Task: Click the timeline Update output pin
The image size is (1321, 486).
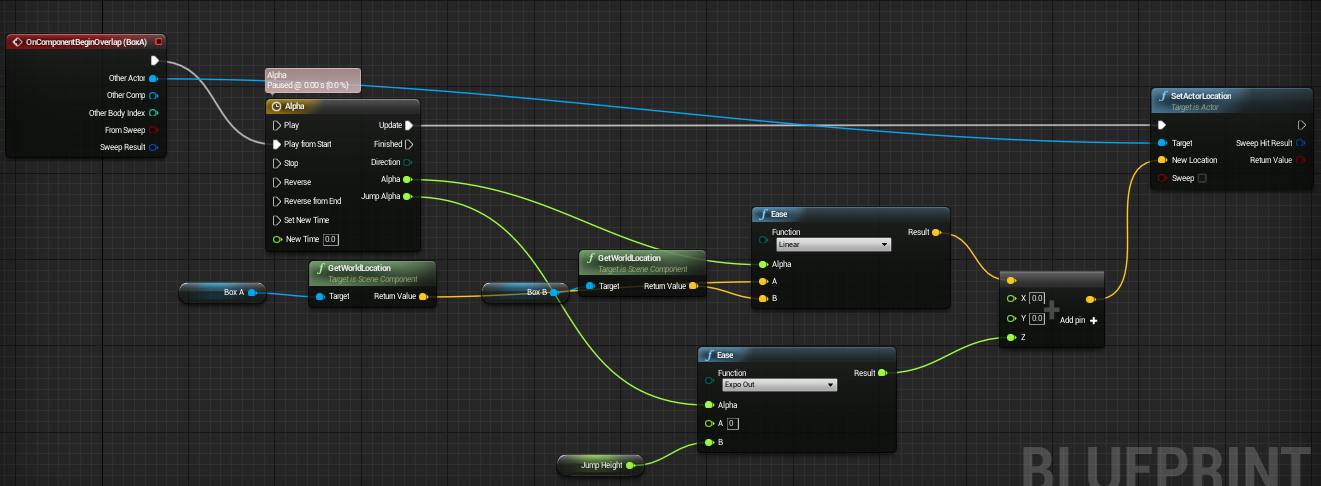Action: tap(409, 126)
